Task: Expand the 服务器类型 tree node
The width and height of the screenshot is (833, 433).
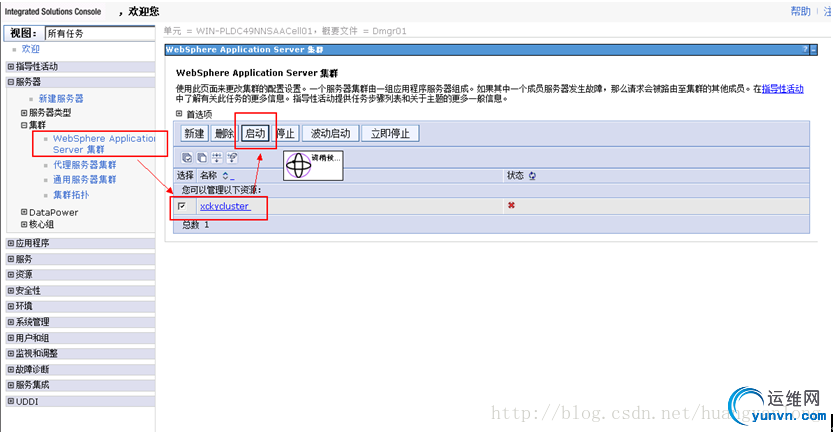Action: click(x=24, y=113)
